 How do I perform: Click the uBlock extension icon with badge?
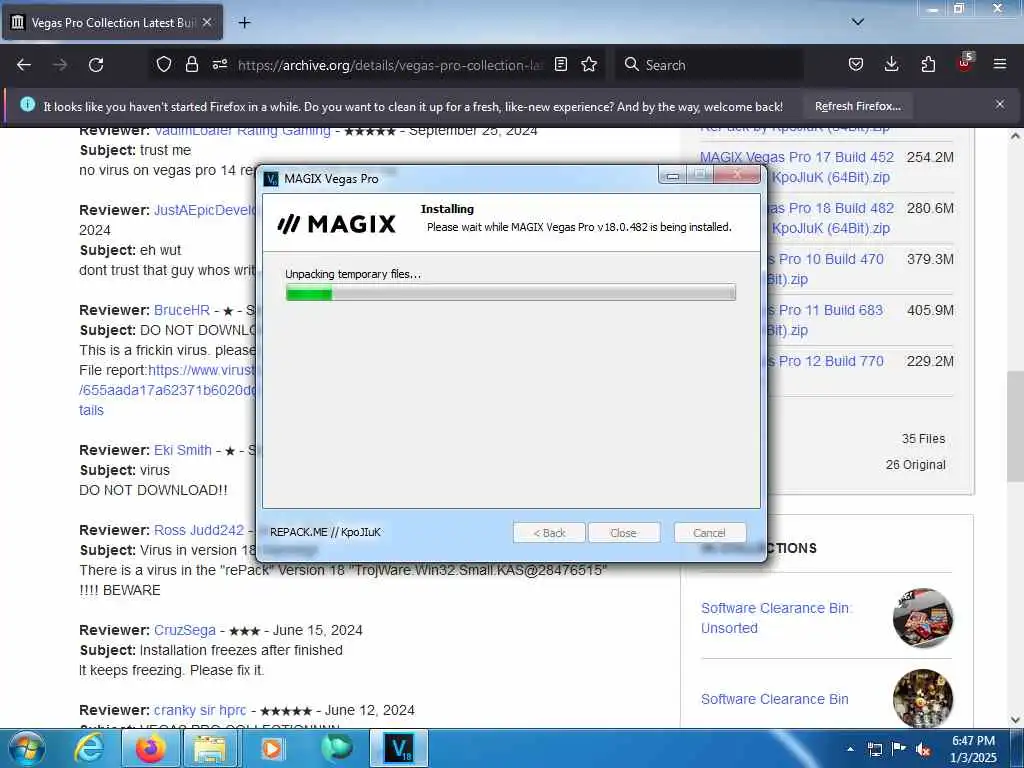965,63
